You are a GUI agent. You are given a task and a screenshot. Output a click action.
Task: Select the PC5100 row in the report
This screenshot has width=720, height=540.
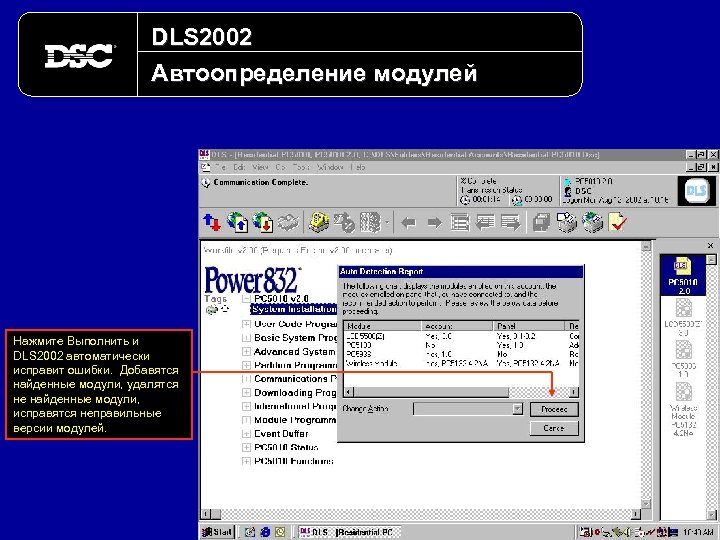(x=461, y=345)
